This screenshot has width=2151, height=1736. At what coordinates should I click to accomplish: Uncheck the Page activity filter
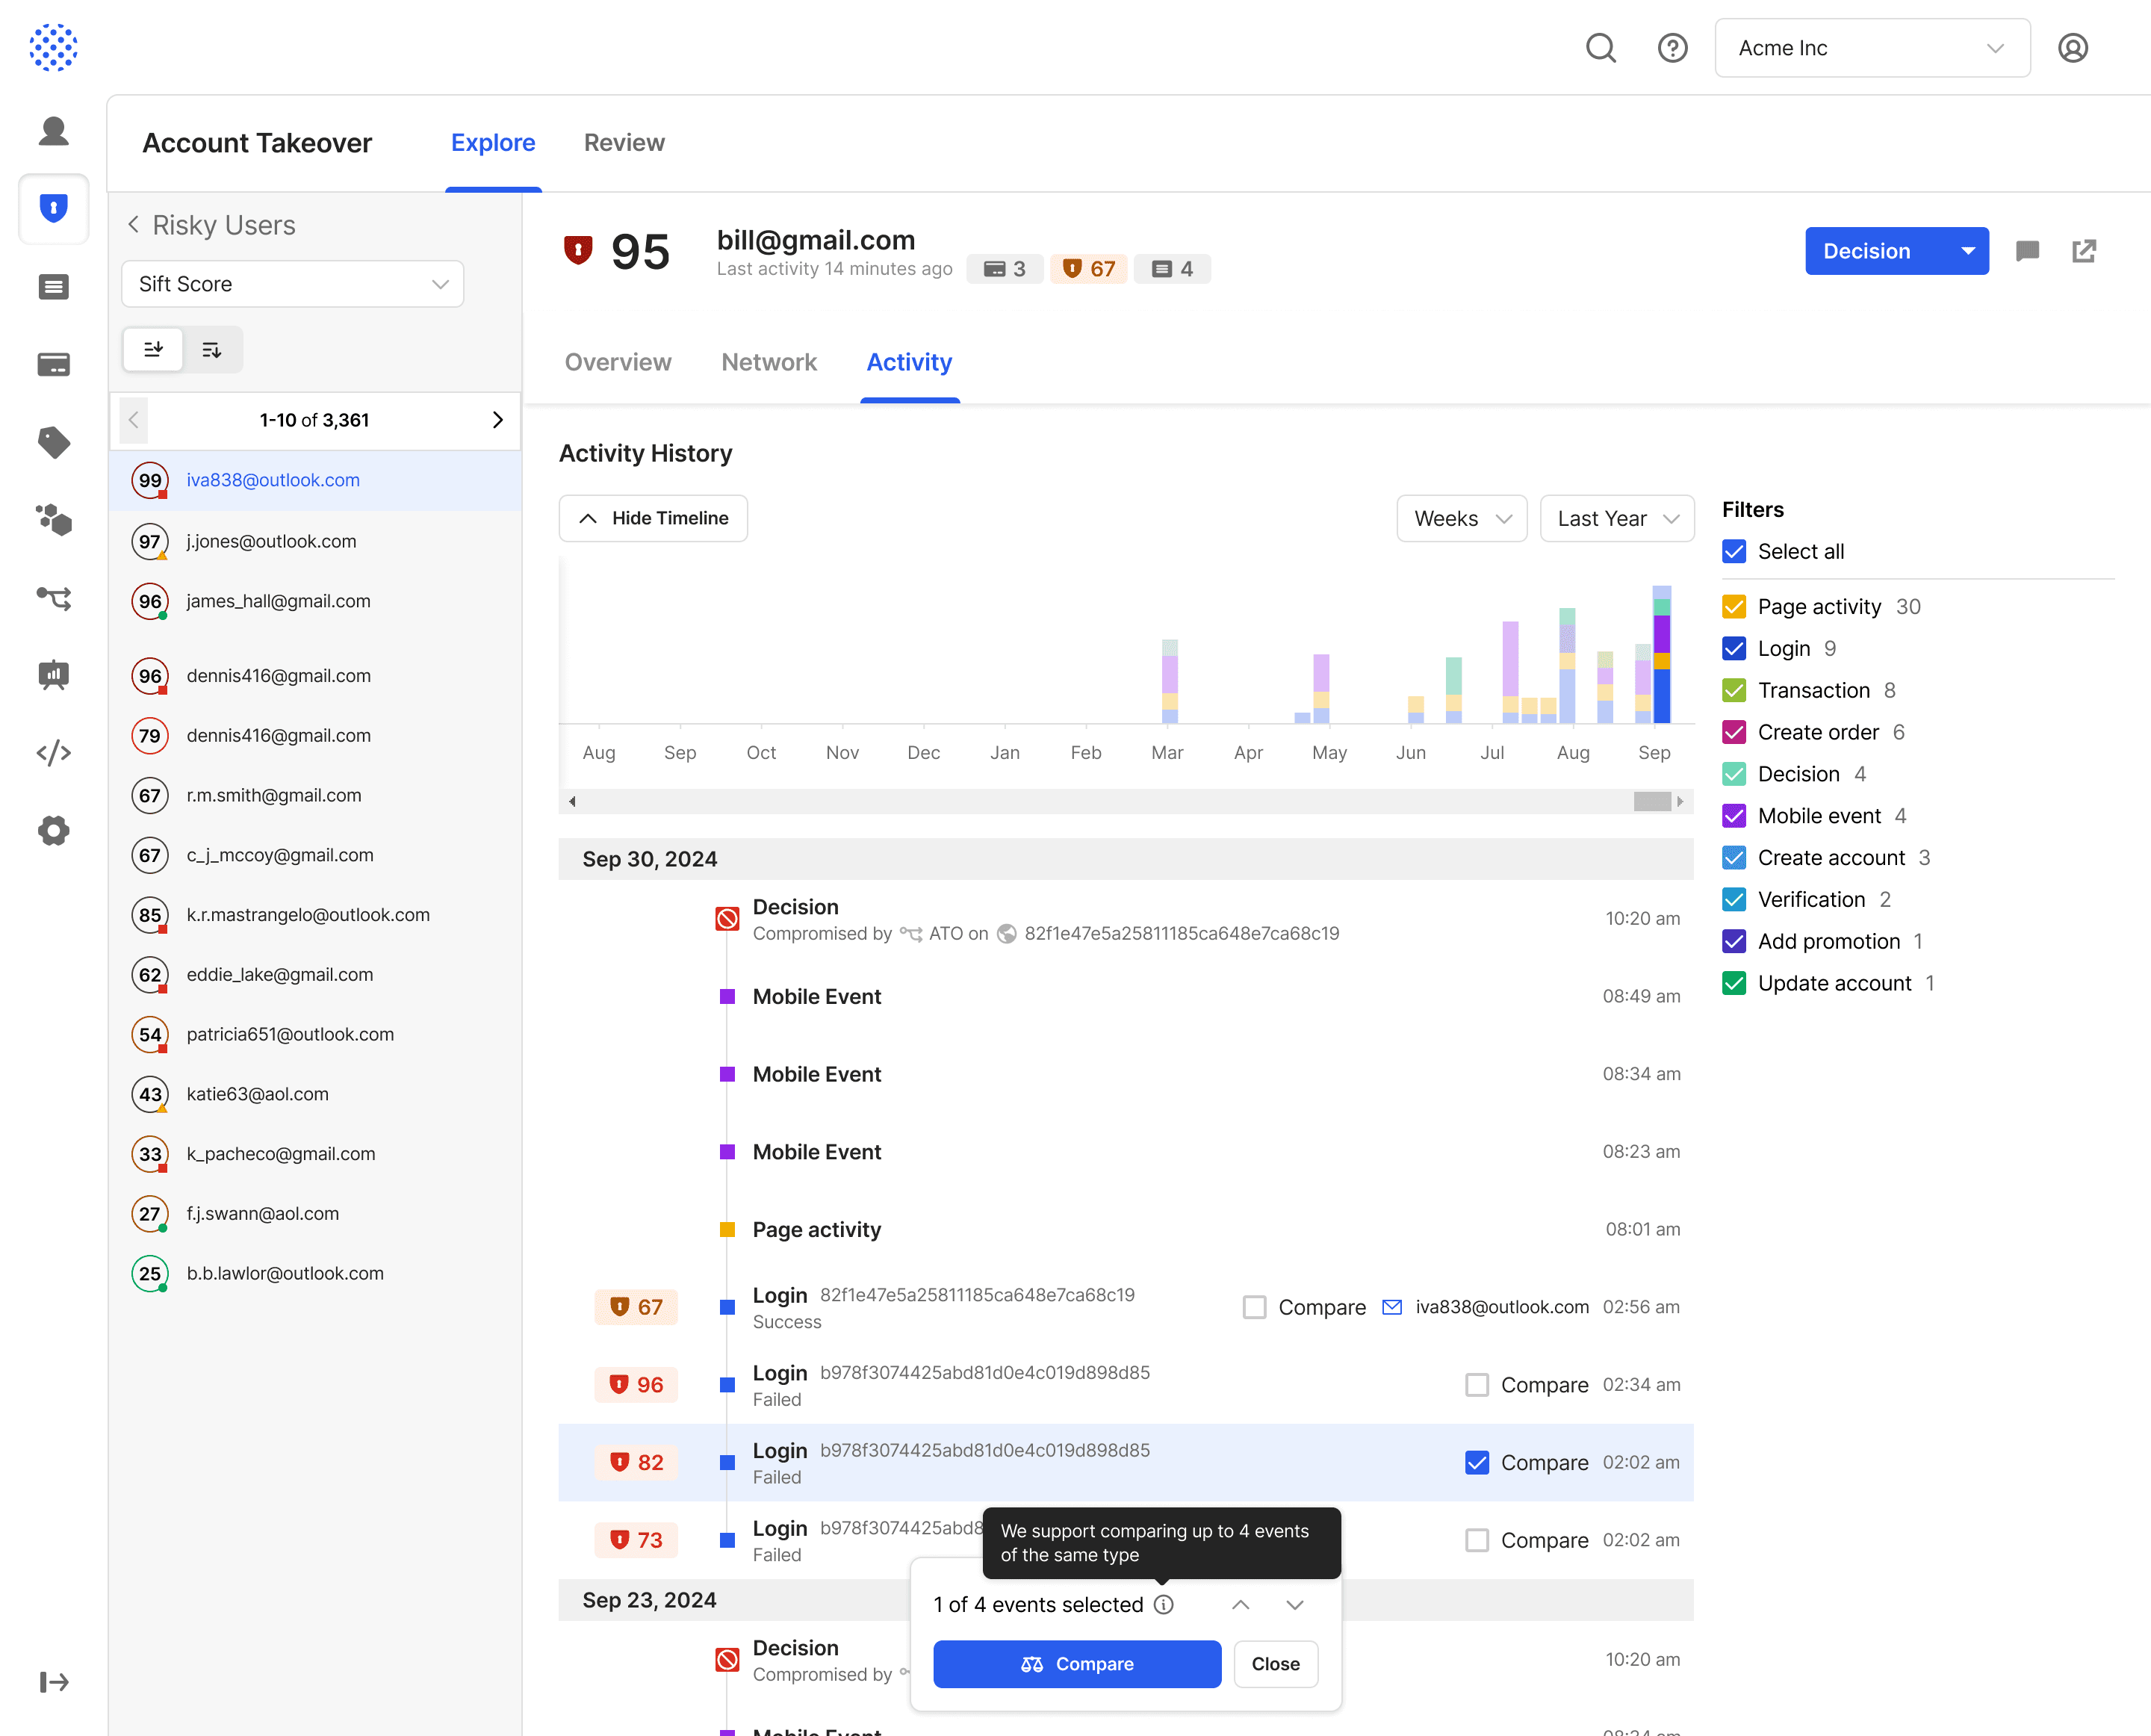coord(1734,607)
